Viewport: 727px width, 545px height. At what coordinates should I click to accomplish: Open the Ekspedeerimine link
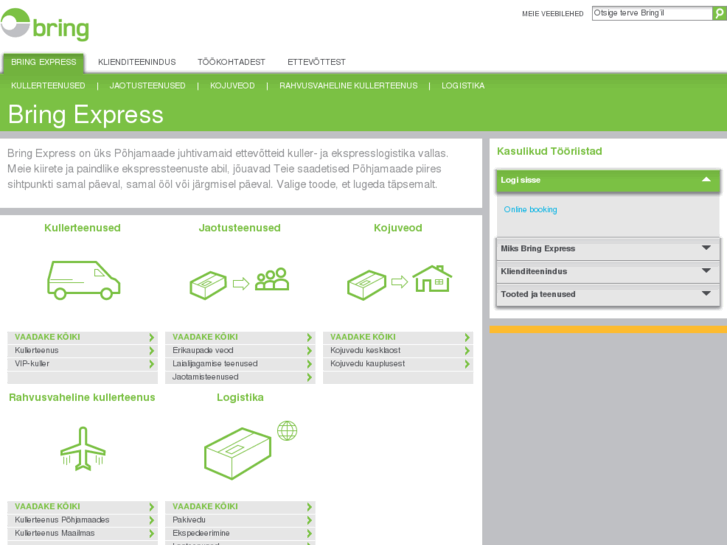(201, 533)
